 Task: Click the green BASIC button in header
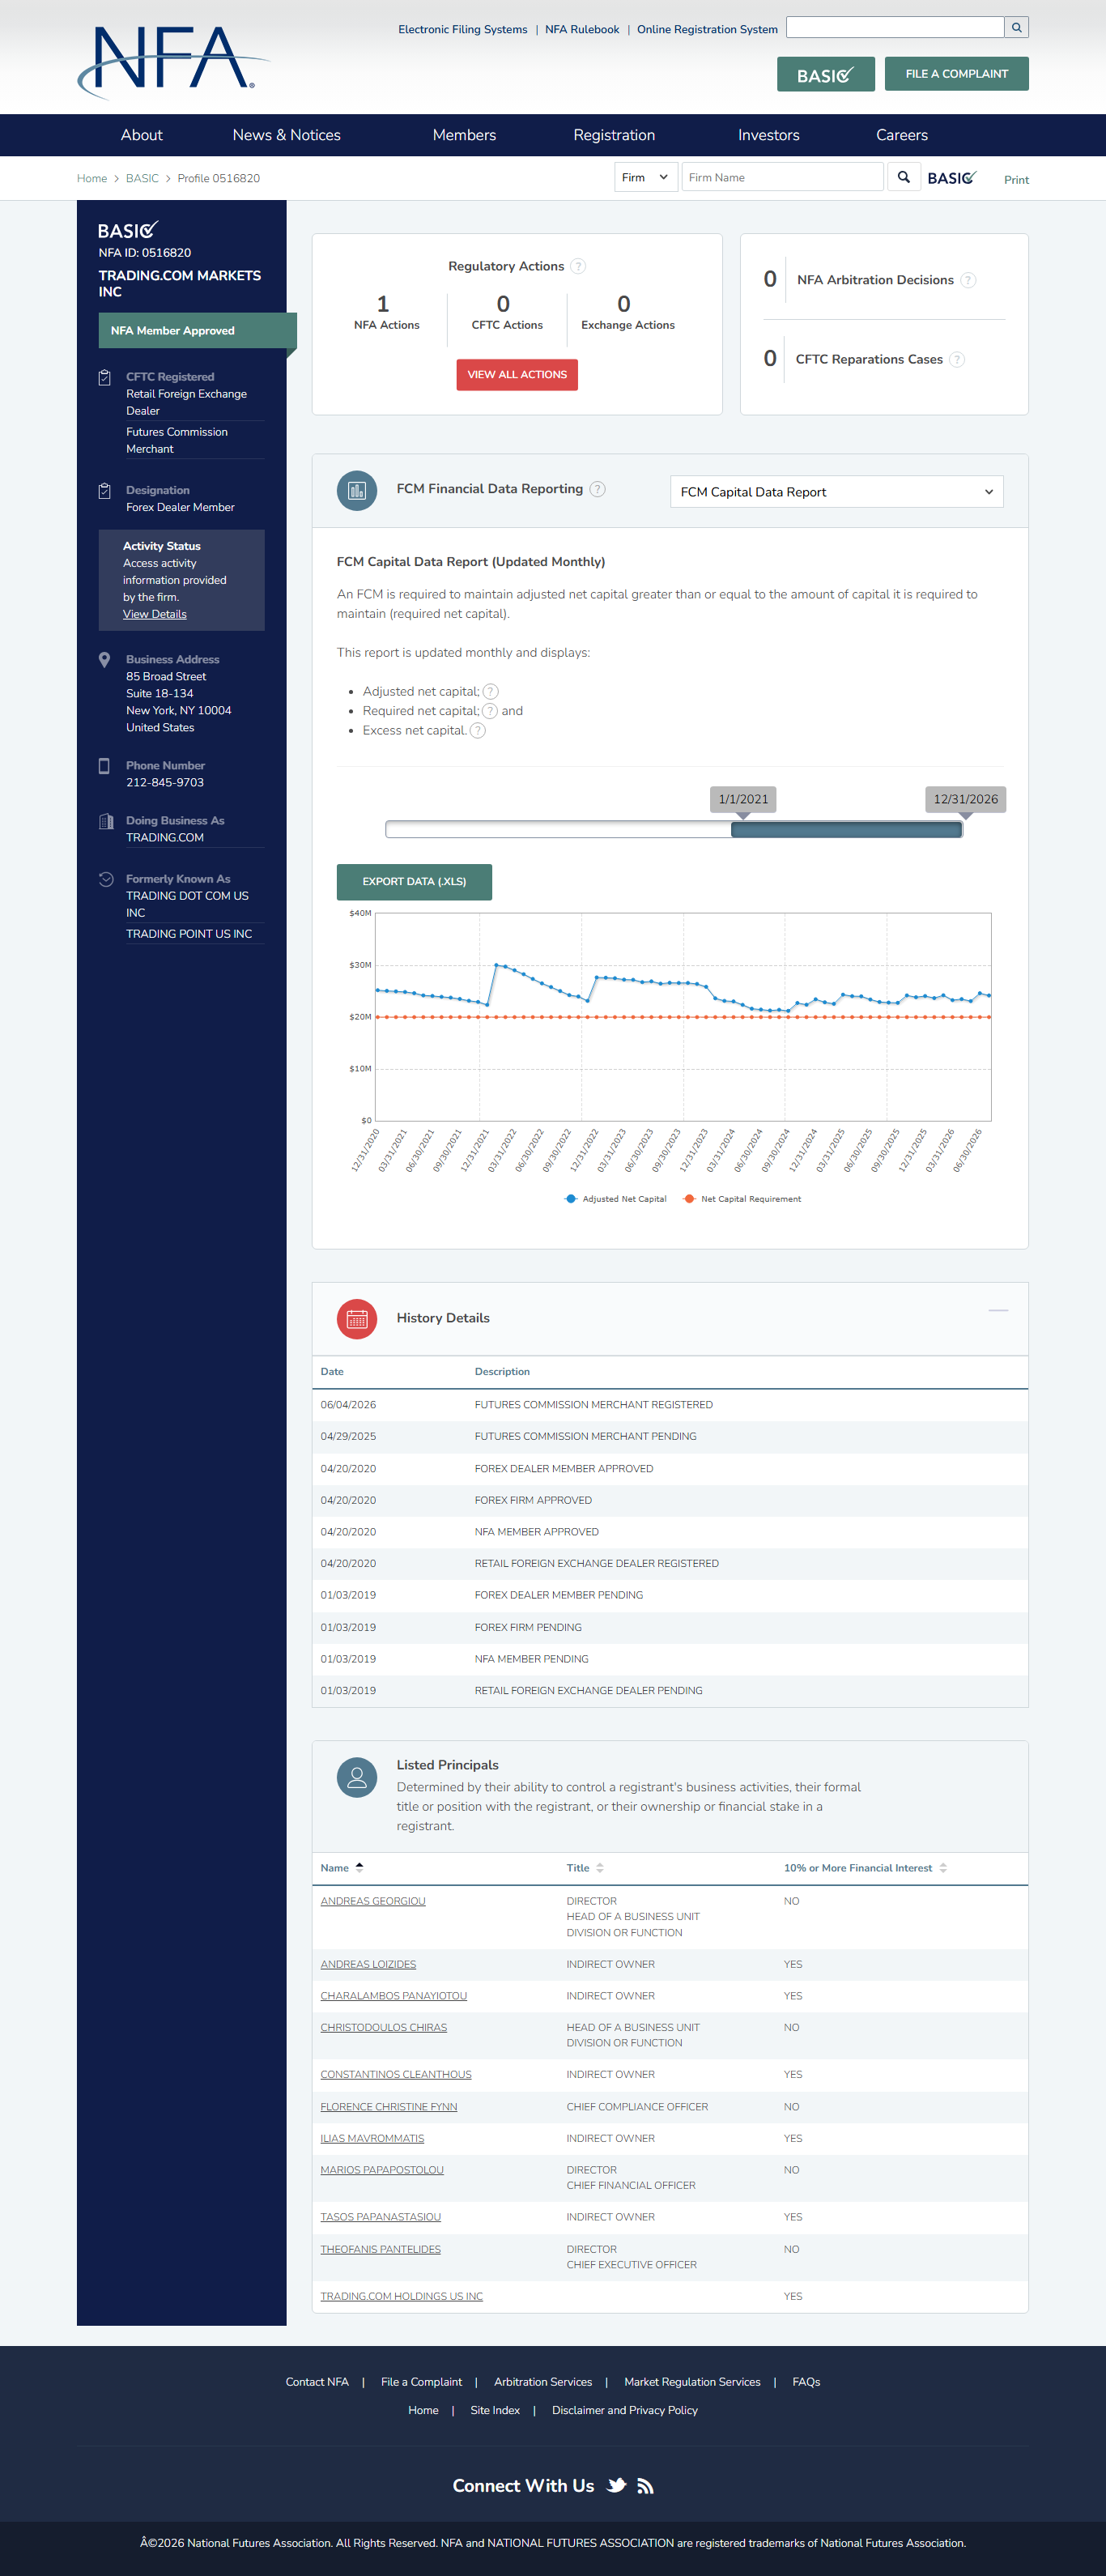(826, 74)
